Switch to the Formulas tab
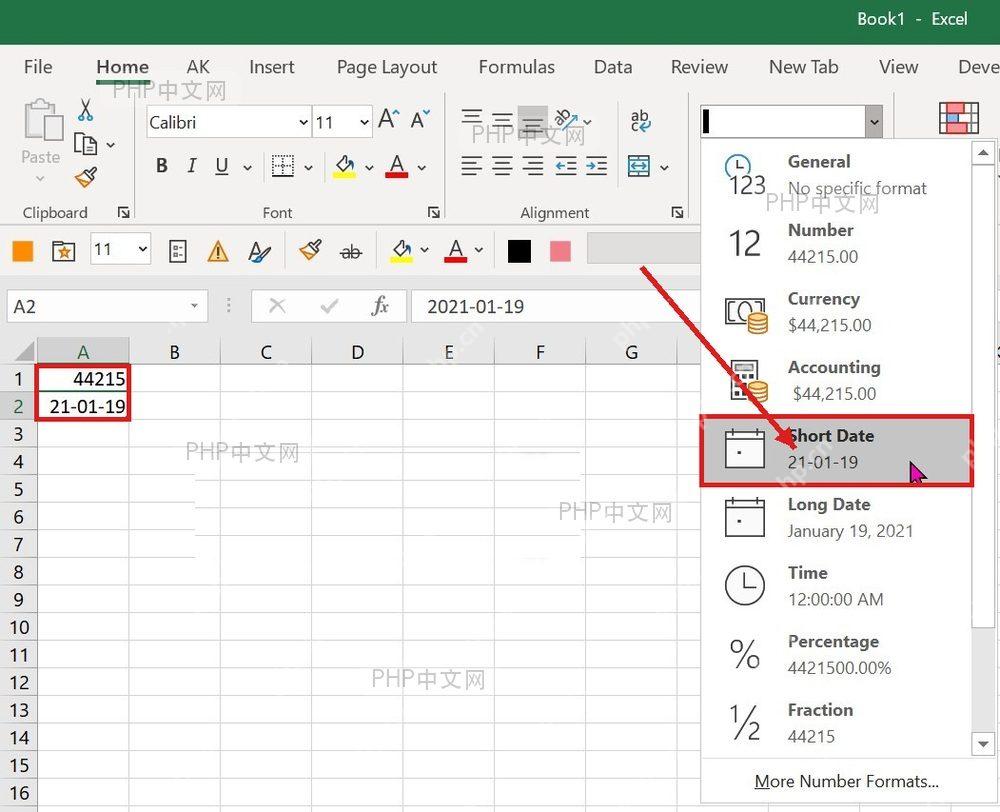Viewport: 1000px width, 812px height. click(x=517, y=67)
